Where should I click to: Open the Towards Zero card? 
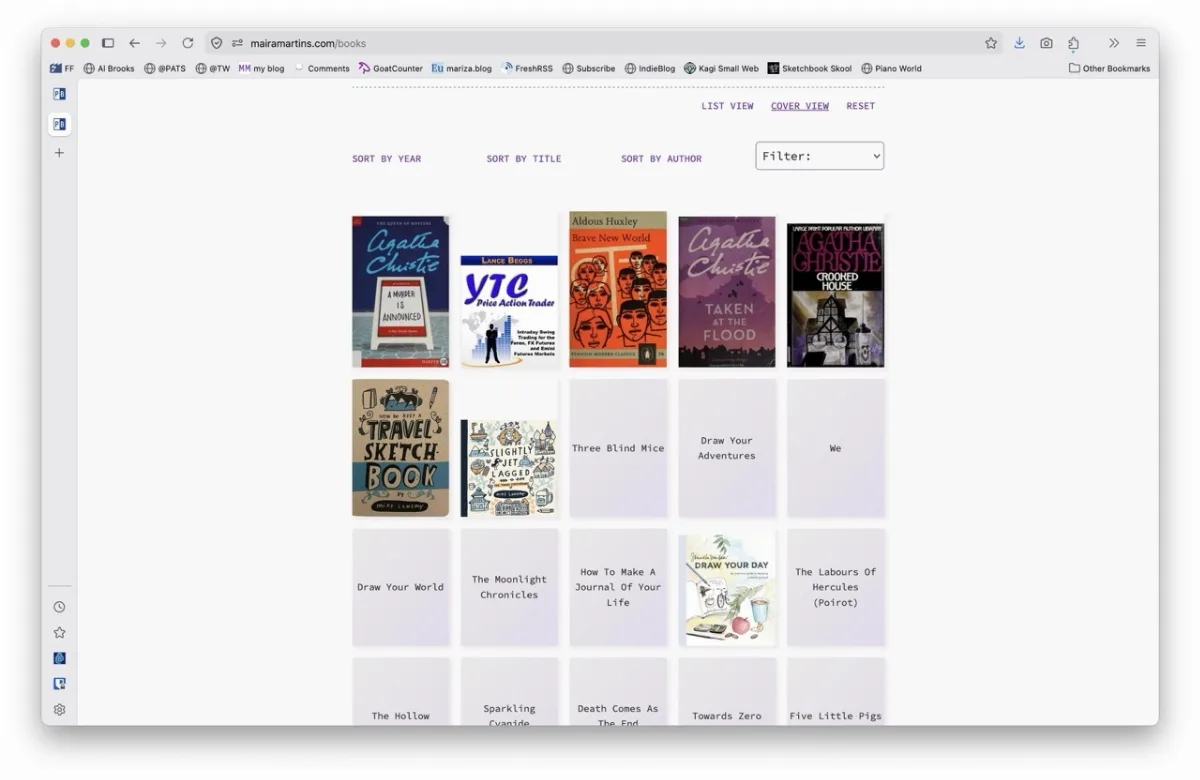727,691
